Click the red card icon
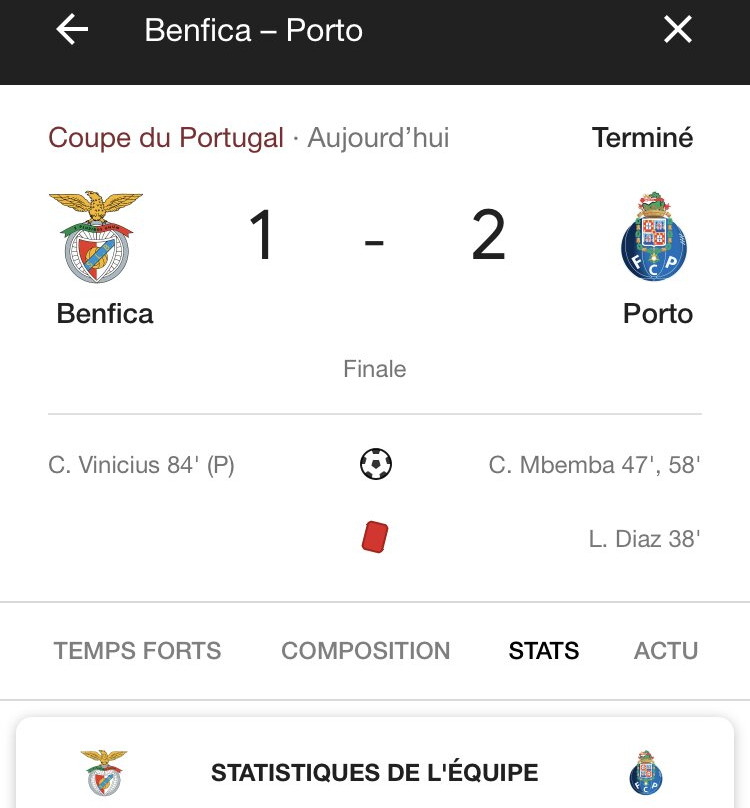Viewport: 750px width, 808px height. pyautogui.click(x=375, y=537)
